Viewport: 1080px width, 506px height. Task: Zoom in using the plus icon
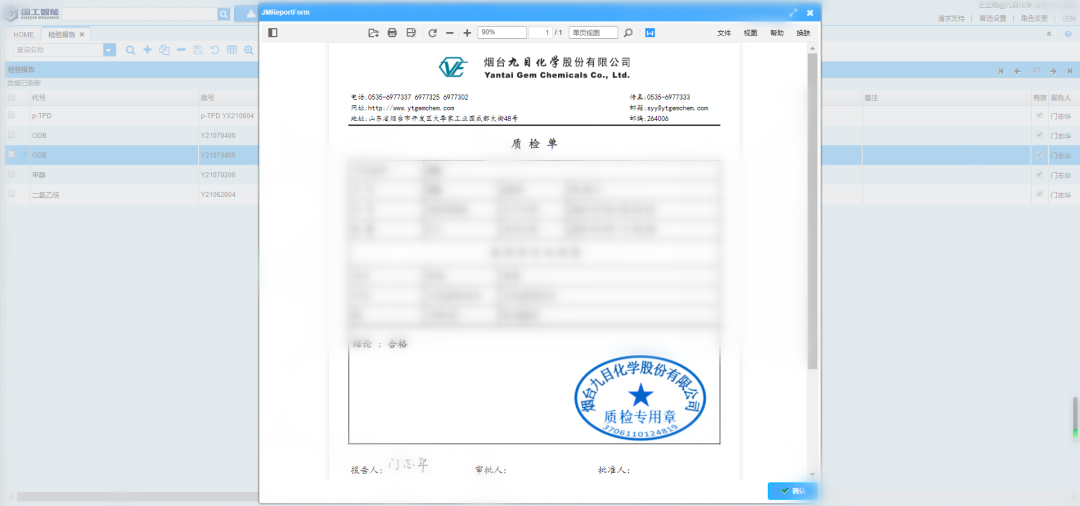point(467,33)
